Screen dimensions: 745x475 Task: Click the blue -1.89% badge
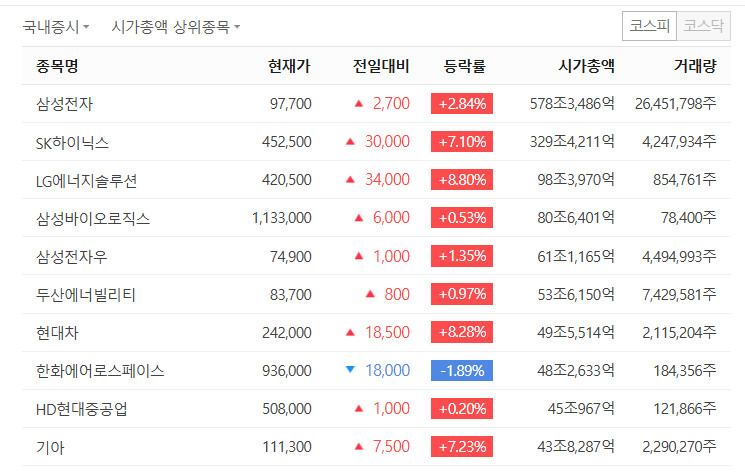pyautogui.click(x=462, y=370)
